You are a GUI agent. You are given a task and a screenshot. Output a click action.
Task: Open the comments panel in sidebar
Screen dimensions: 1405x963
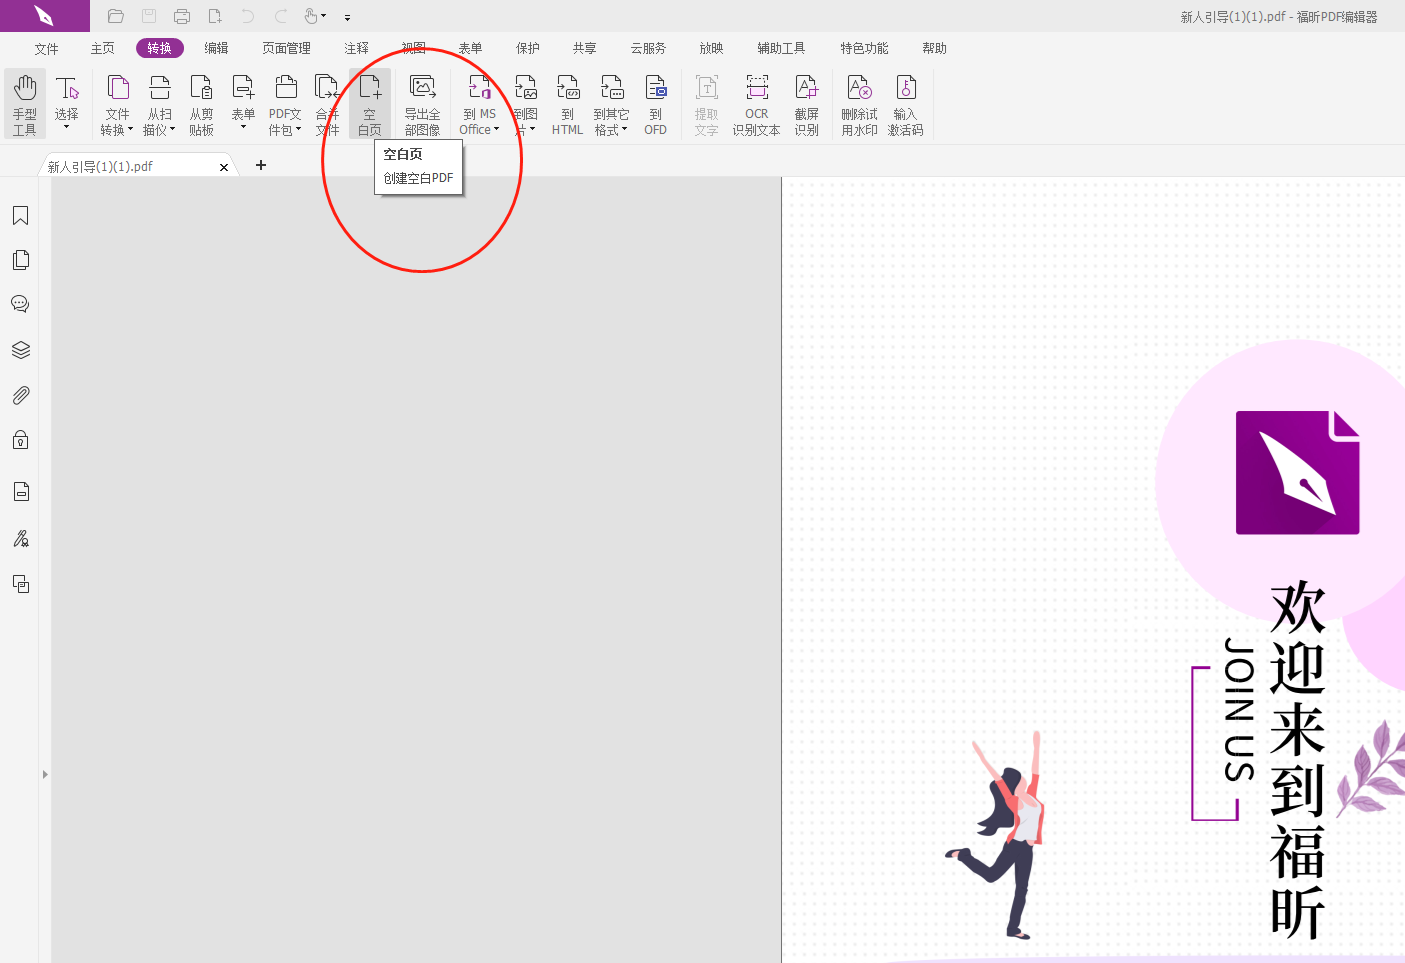pos(20,304)
